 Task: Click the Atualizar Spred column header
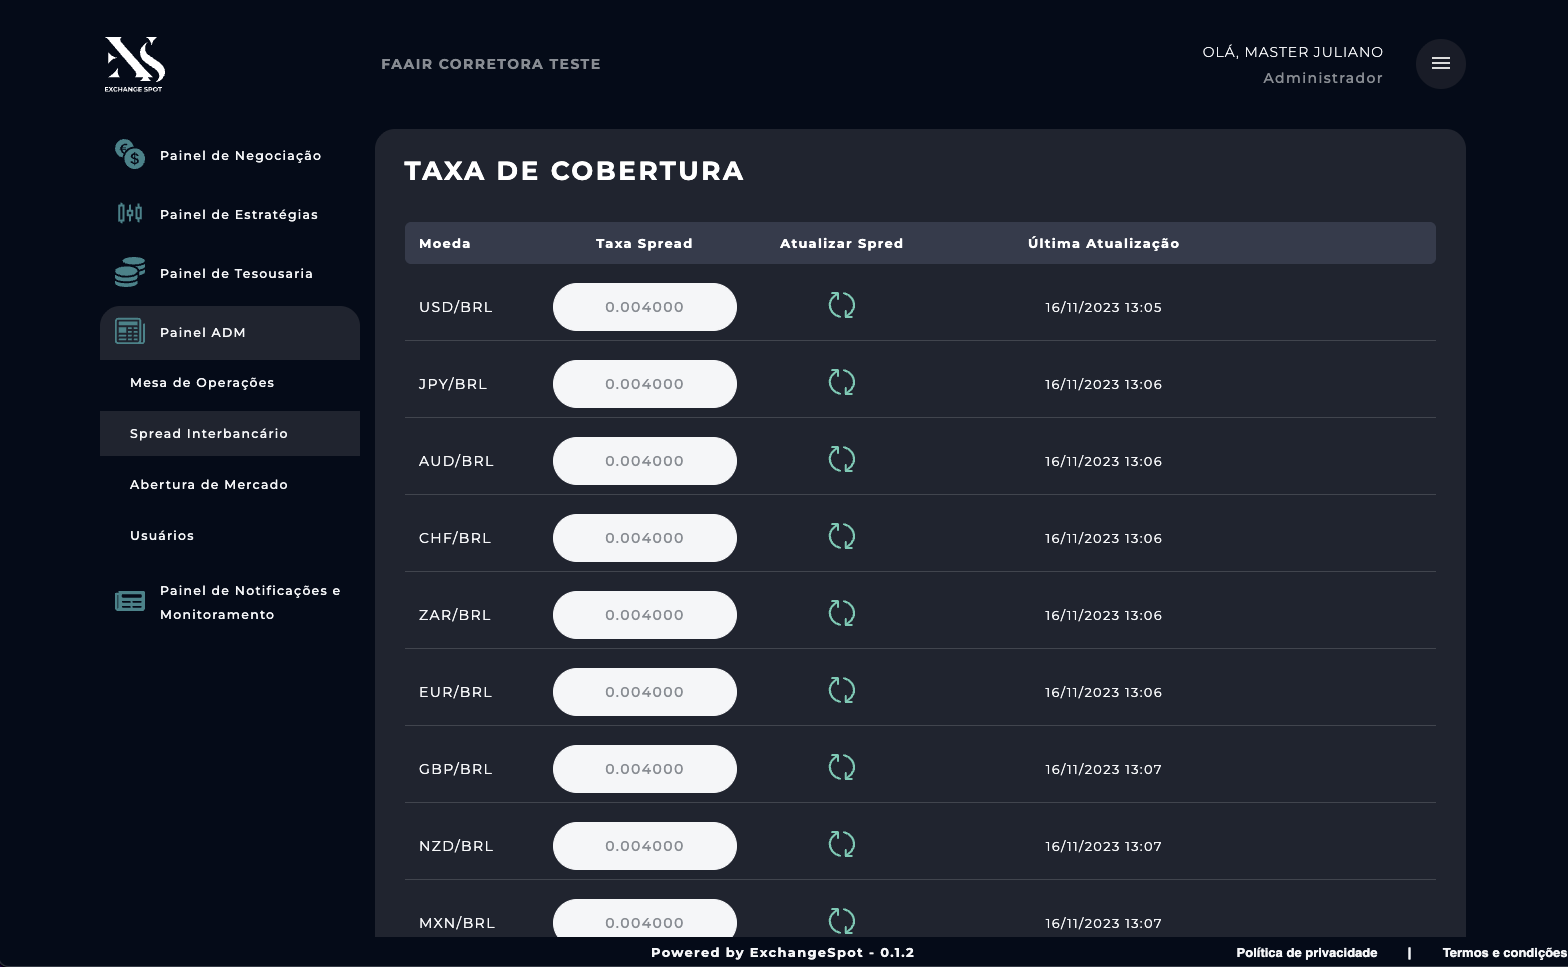[x=842, y=244]
